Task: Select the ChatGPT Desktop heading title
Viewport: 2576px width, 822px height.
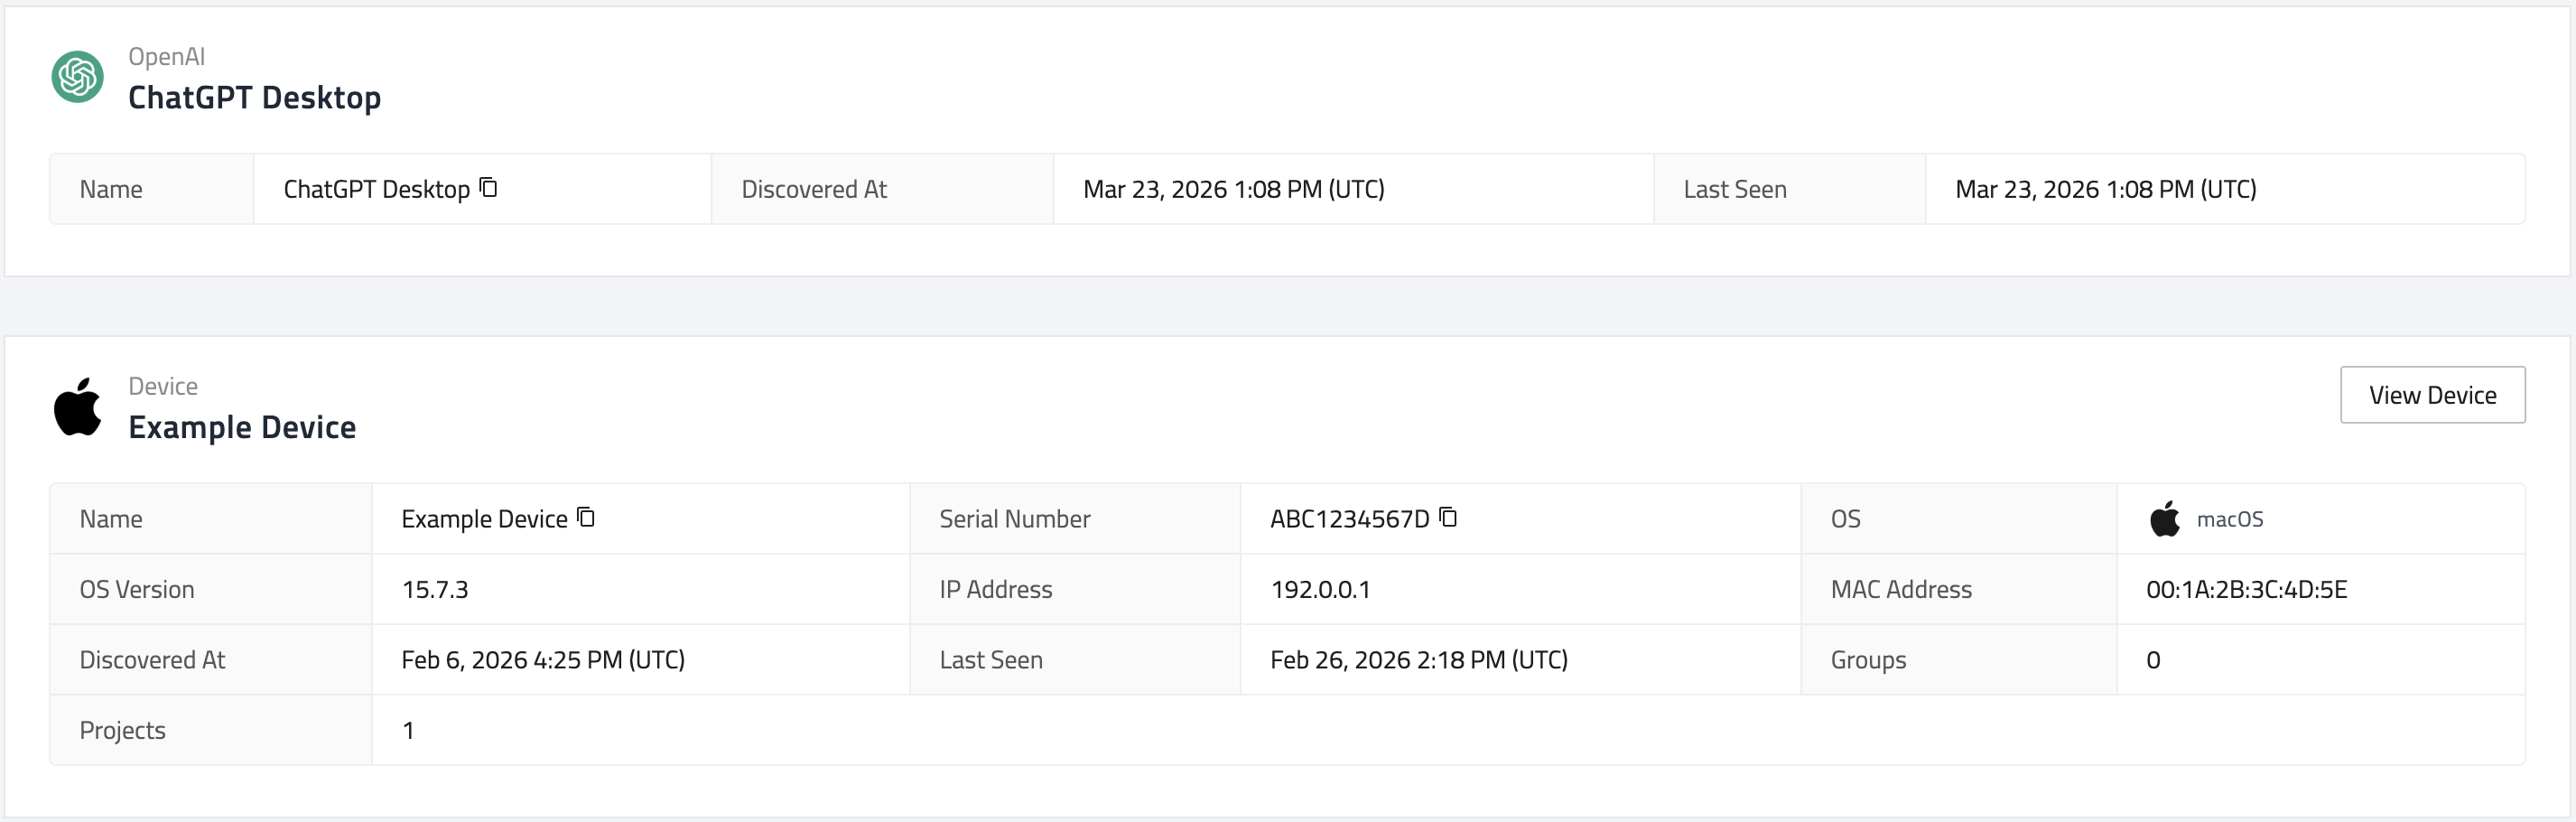Action: pyautogui.click(x=254, y=98)
